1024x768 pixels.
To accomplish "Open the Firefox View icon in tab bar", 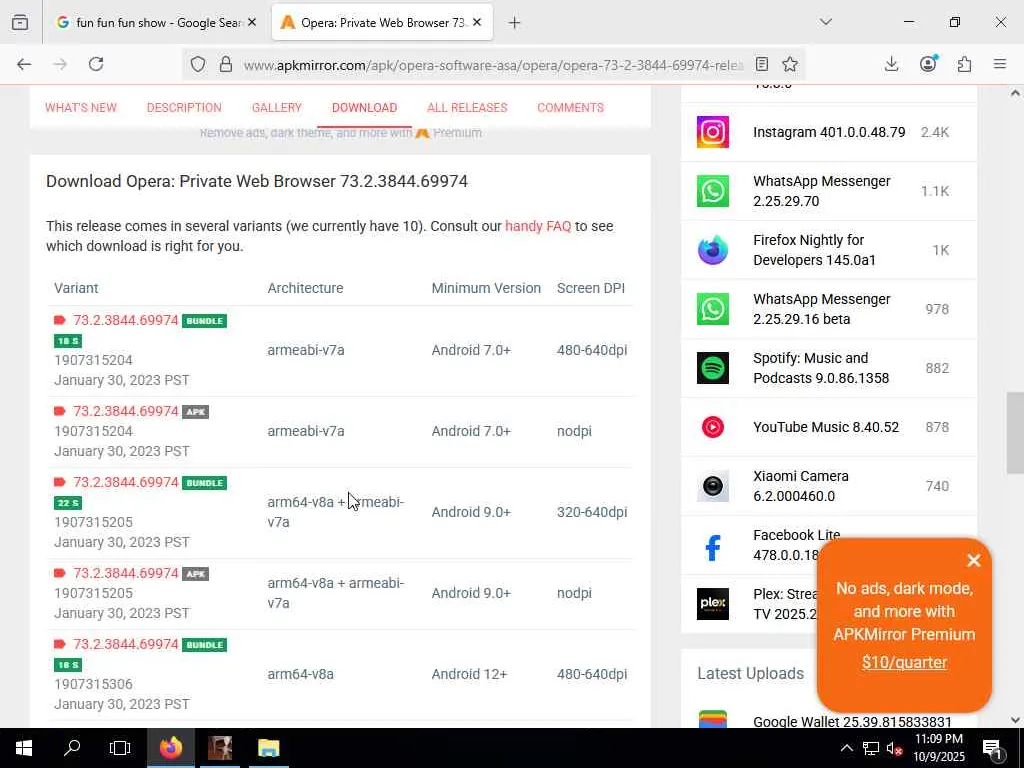I will point(20,23).
